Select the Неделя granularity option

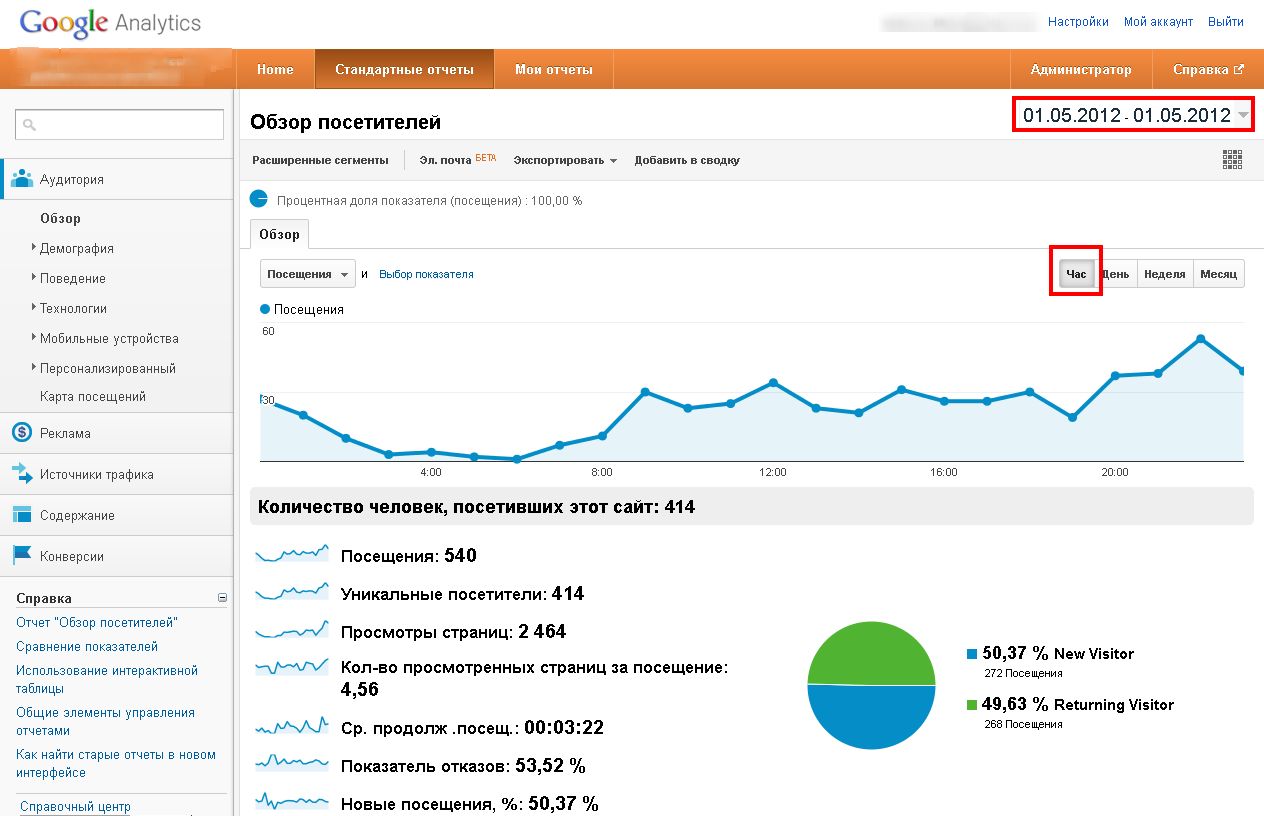(x=1164, y=273)
